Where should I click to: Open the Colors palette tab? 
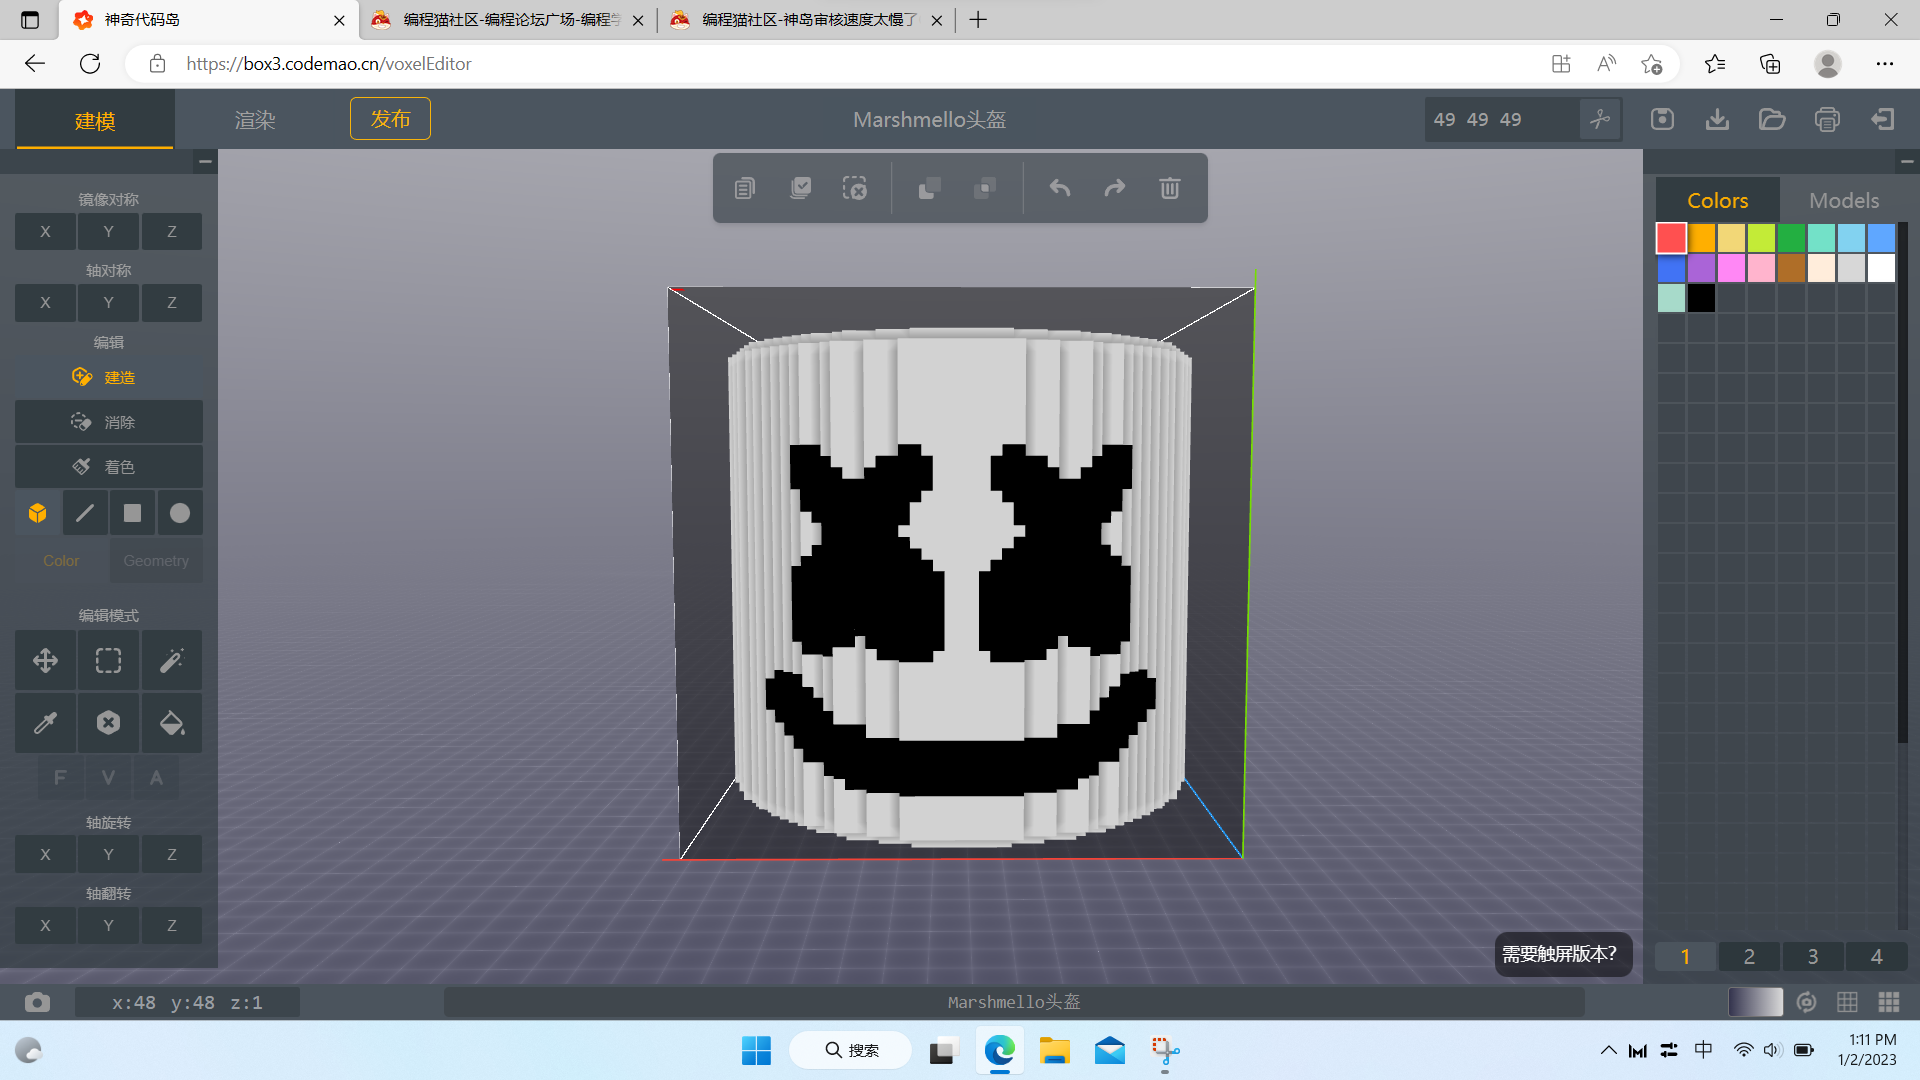pos(1717,200)
